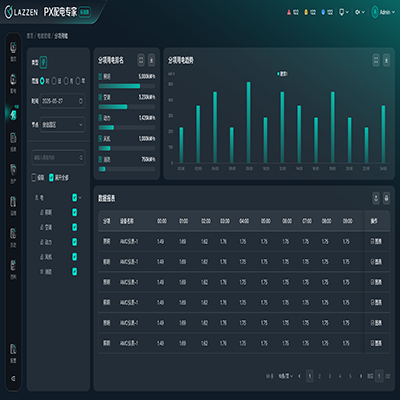Click the download icon on trend chart
The height and width of the screenshot is (400, 400).
(x=386, y=60)
